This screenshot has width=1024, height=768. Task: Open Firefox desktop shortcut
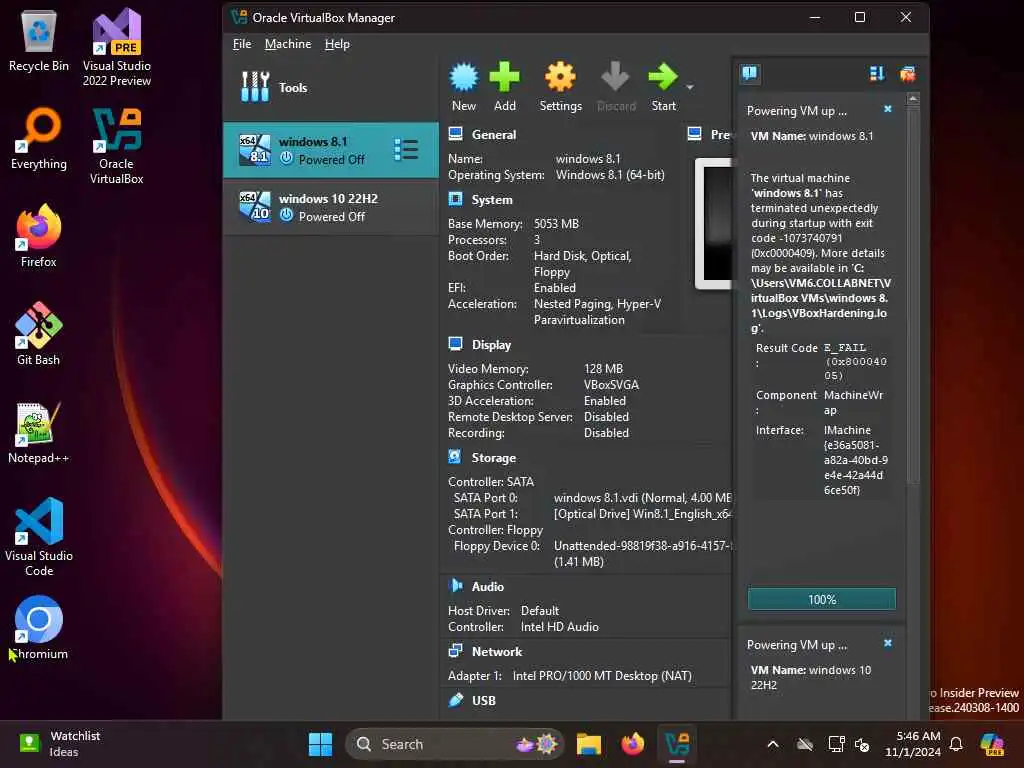click(39, 236)
